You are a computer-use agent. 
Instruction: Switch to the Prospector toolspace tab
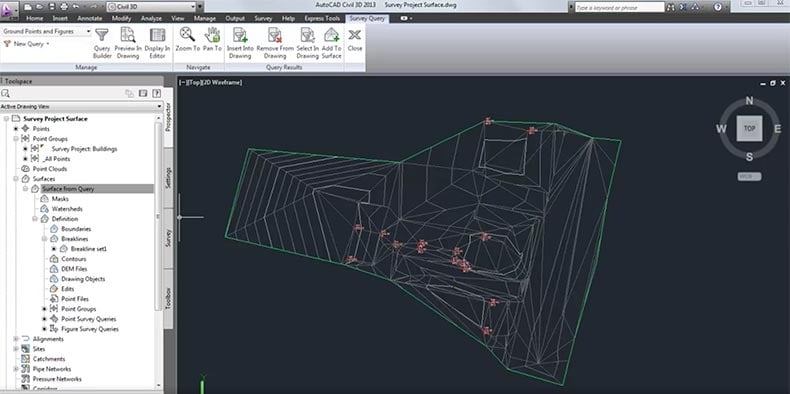pos(168,117)
